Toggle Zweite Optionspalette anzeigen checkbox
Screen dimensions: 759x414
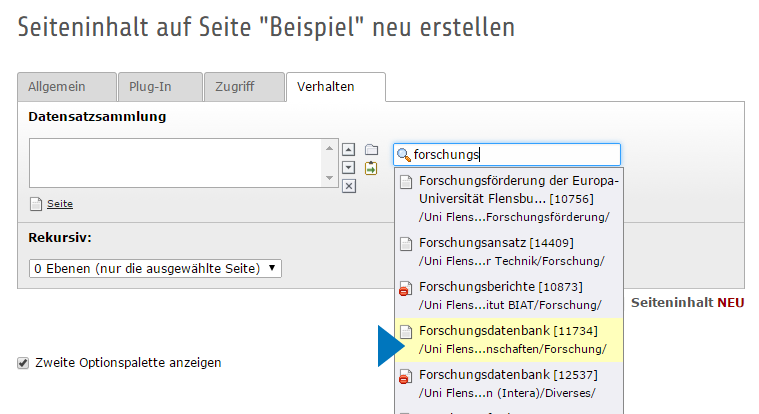pos(23,362)
